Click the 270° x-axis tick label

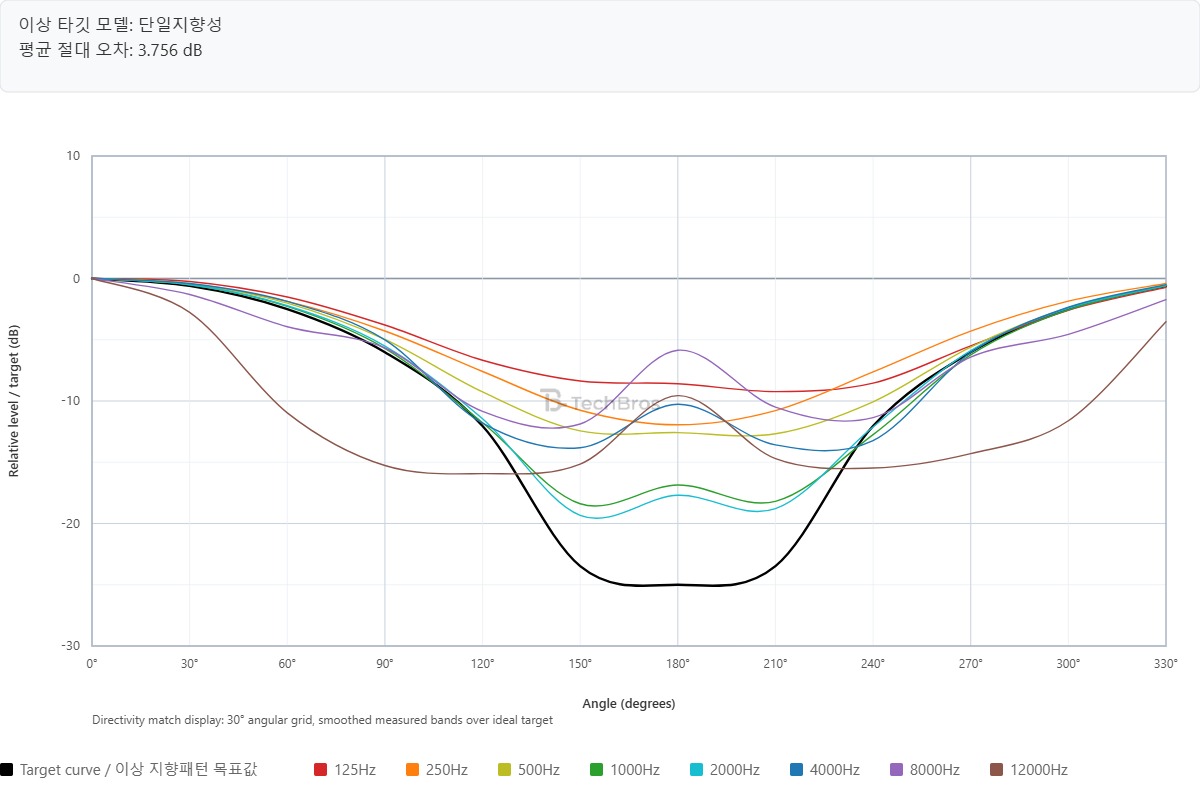(971, 663)
